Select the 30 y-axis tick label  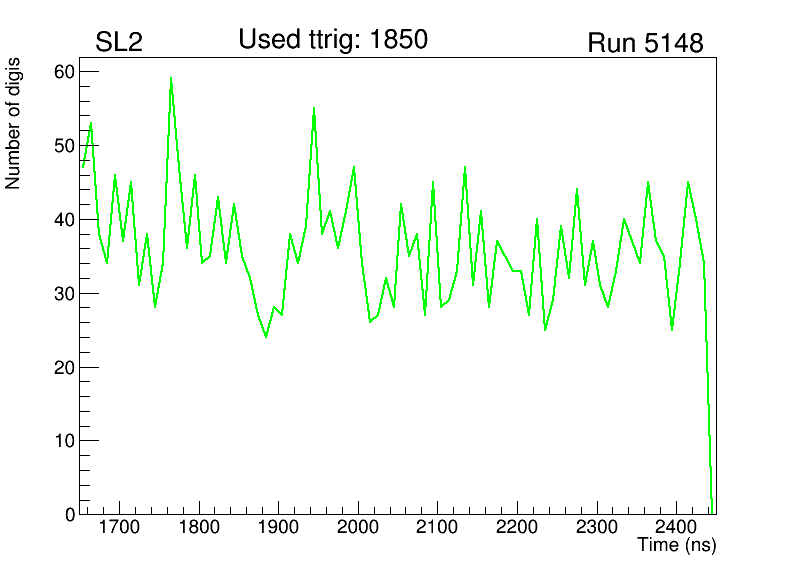[x=64, y=294]
